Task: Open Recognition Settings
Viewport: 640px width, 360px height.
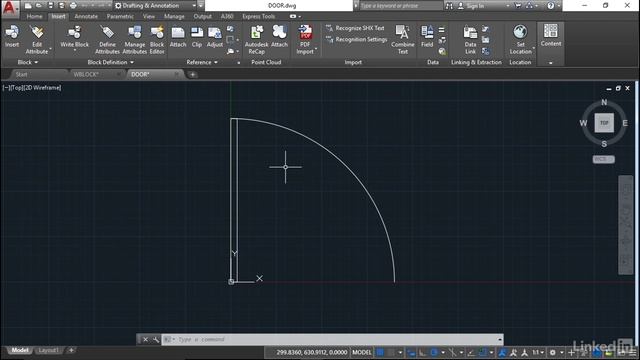Action: coord(356,40)
